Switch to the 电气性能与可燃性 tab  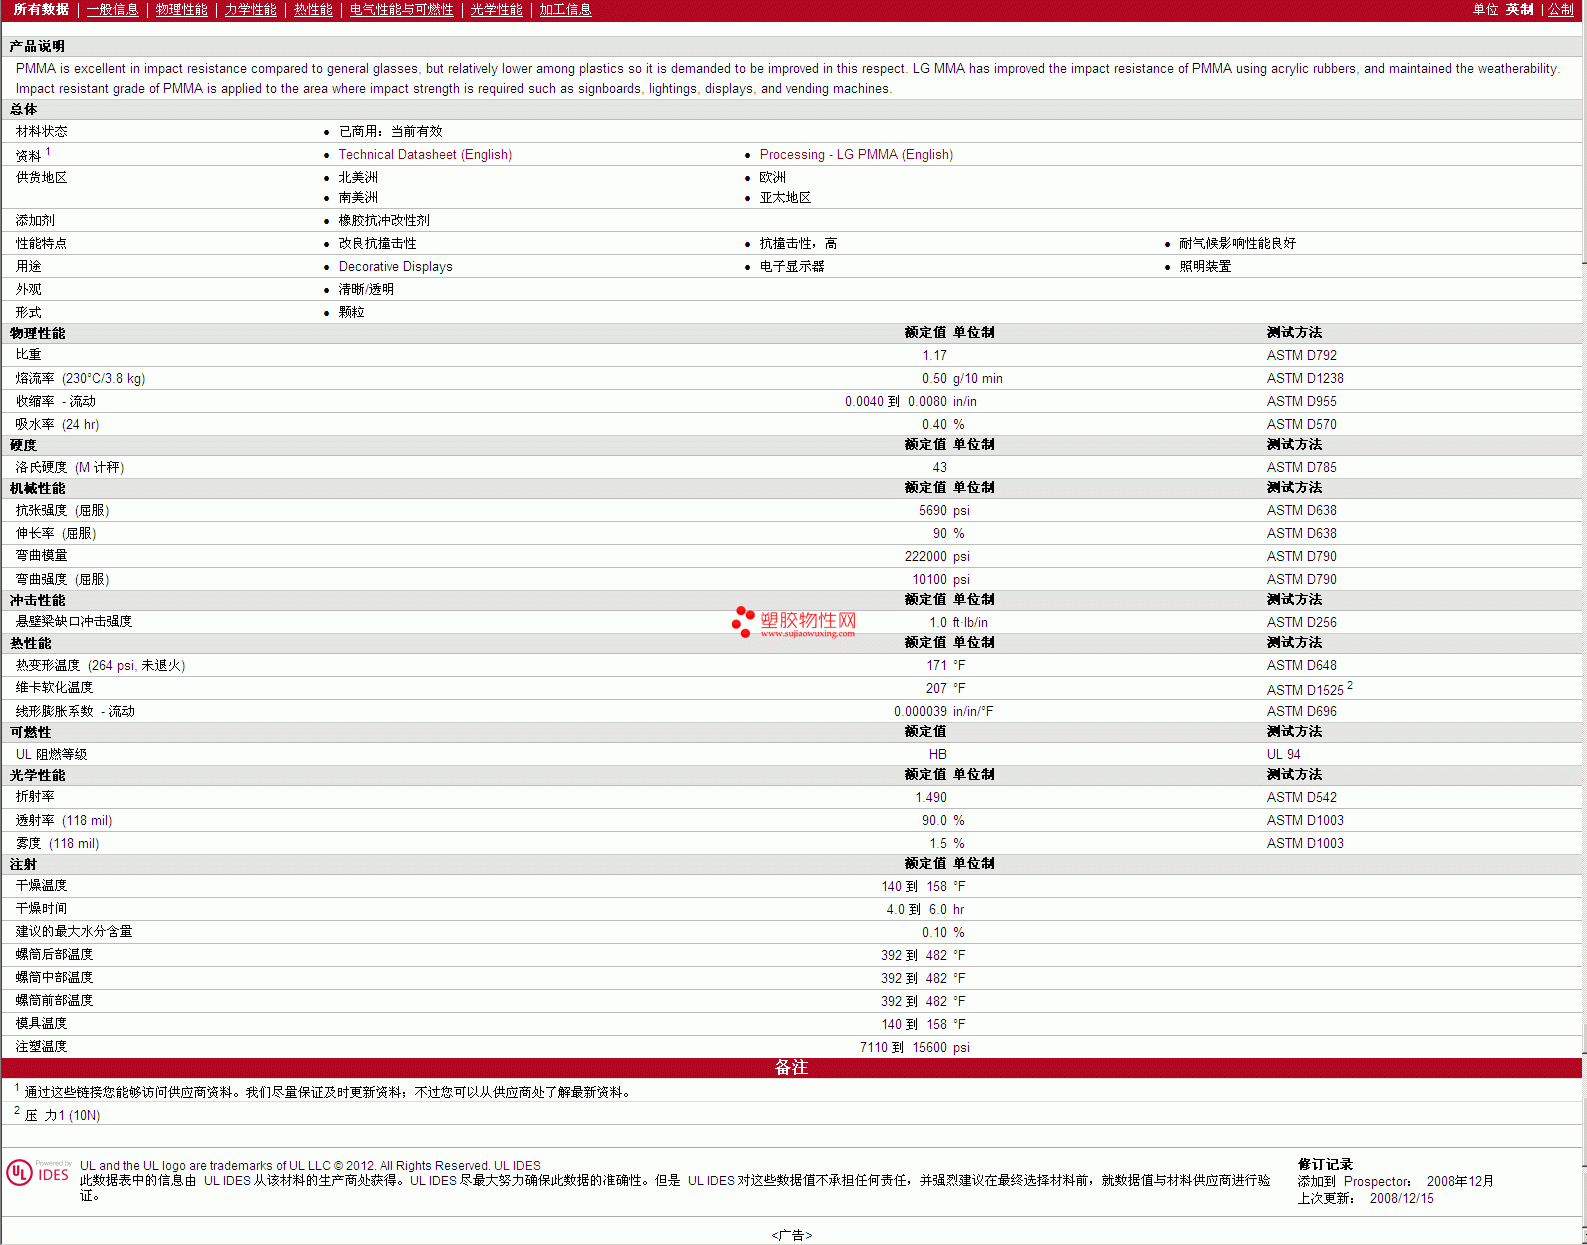coord(402,10)
